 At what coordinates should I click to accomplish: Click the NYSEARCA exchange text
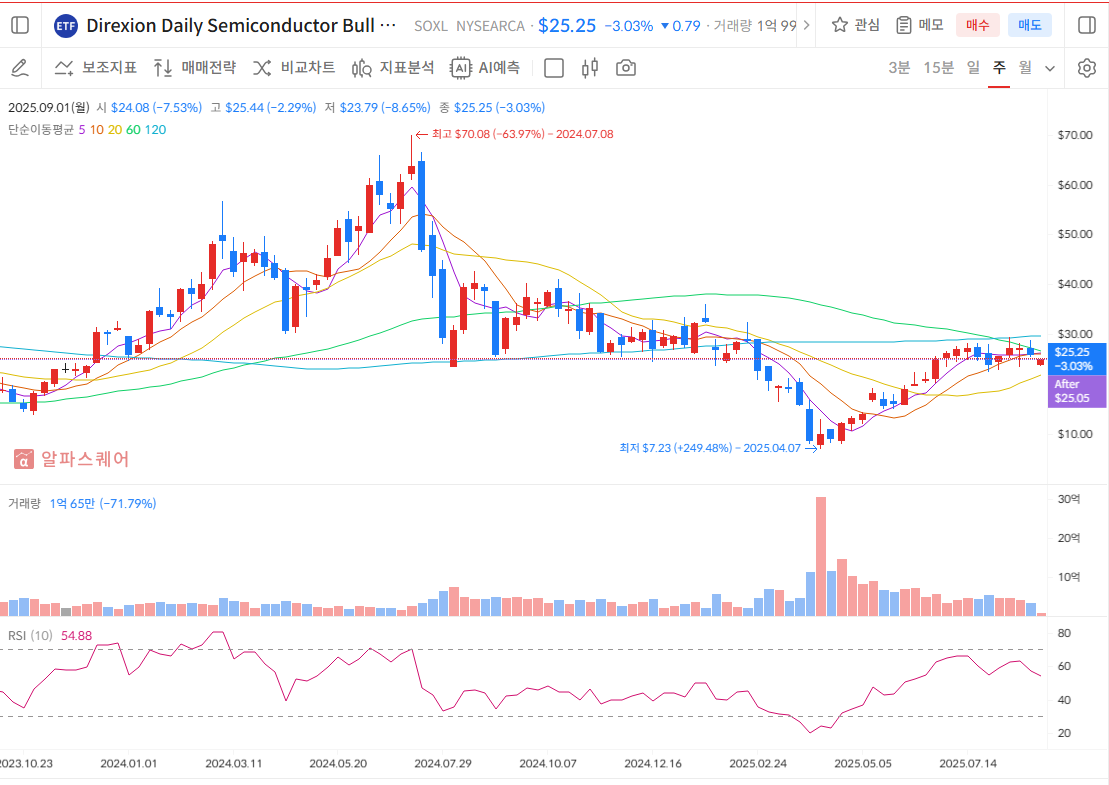tap(490, 26)
